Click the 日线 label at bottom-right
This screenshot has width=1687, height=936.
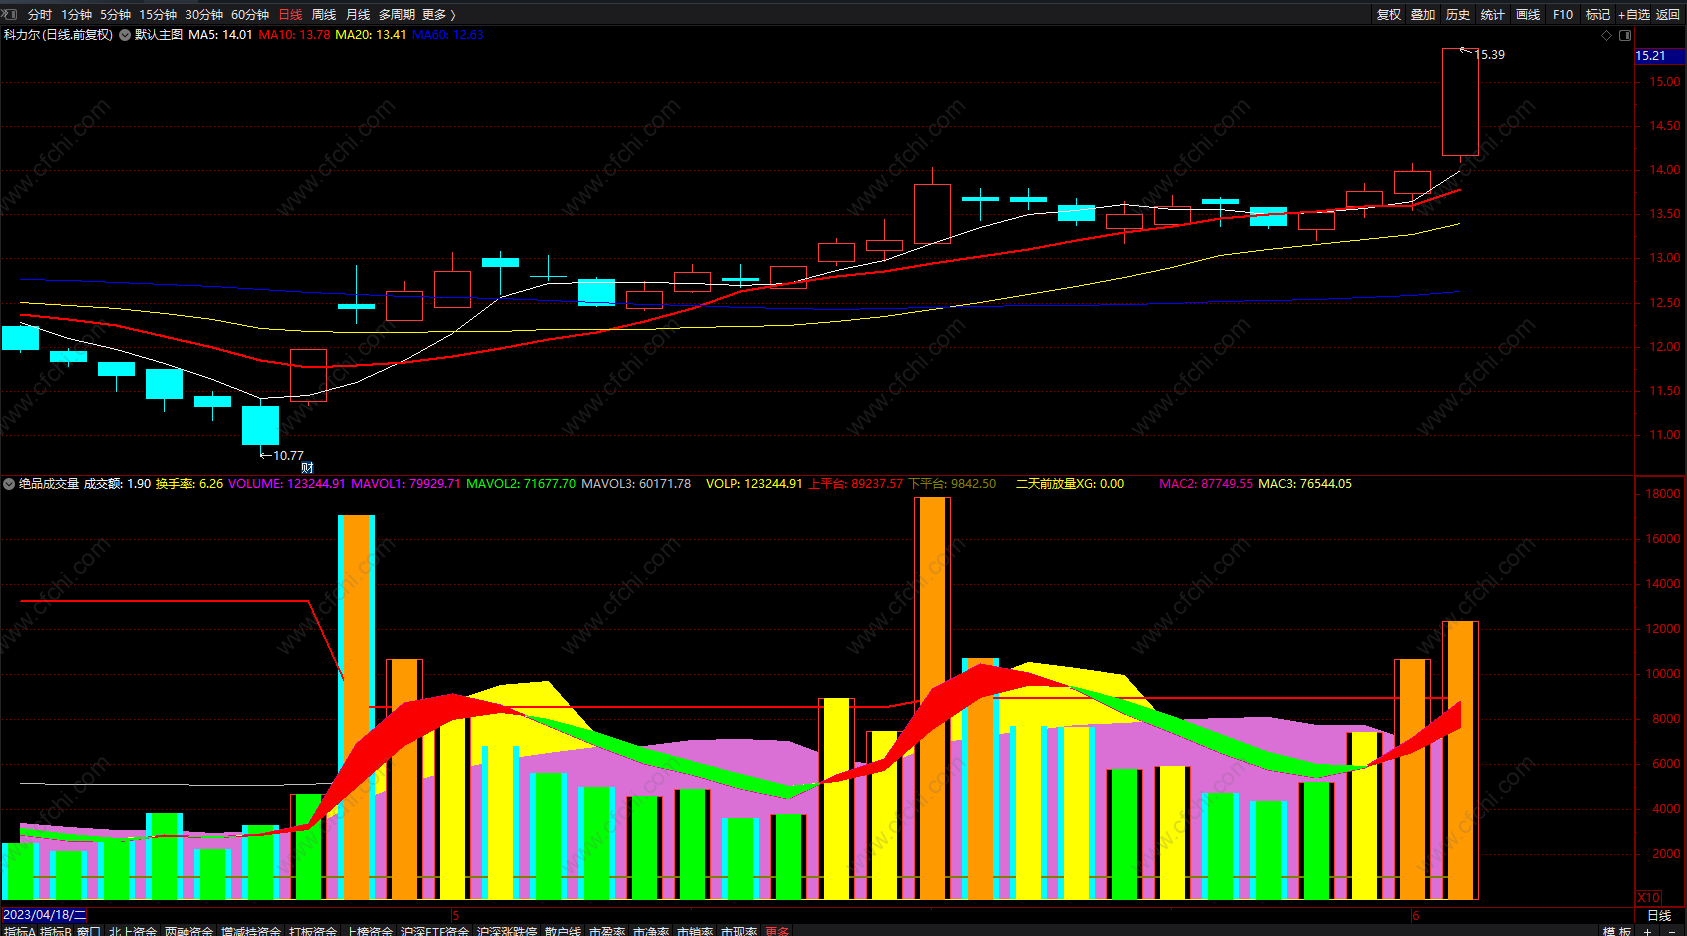click(1659, 915)
